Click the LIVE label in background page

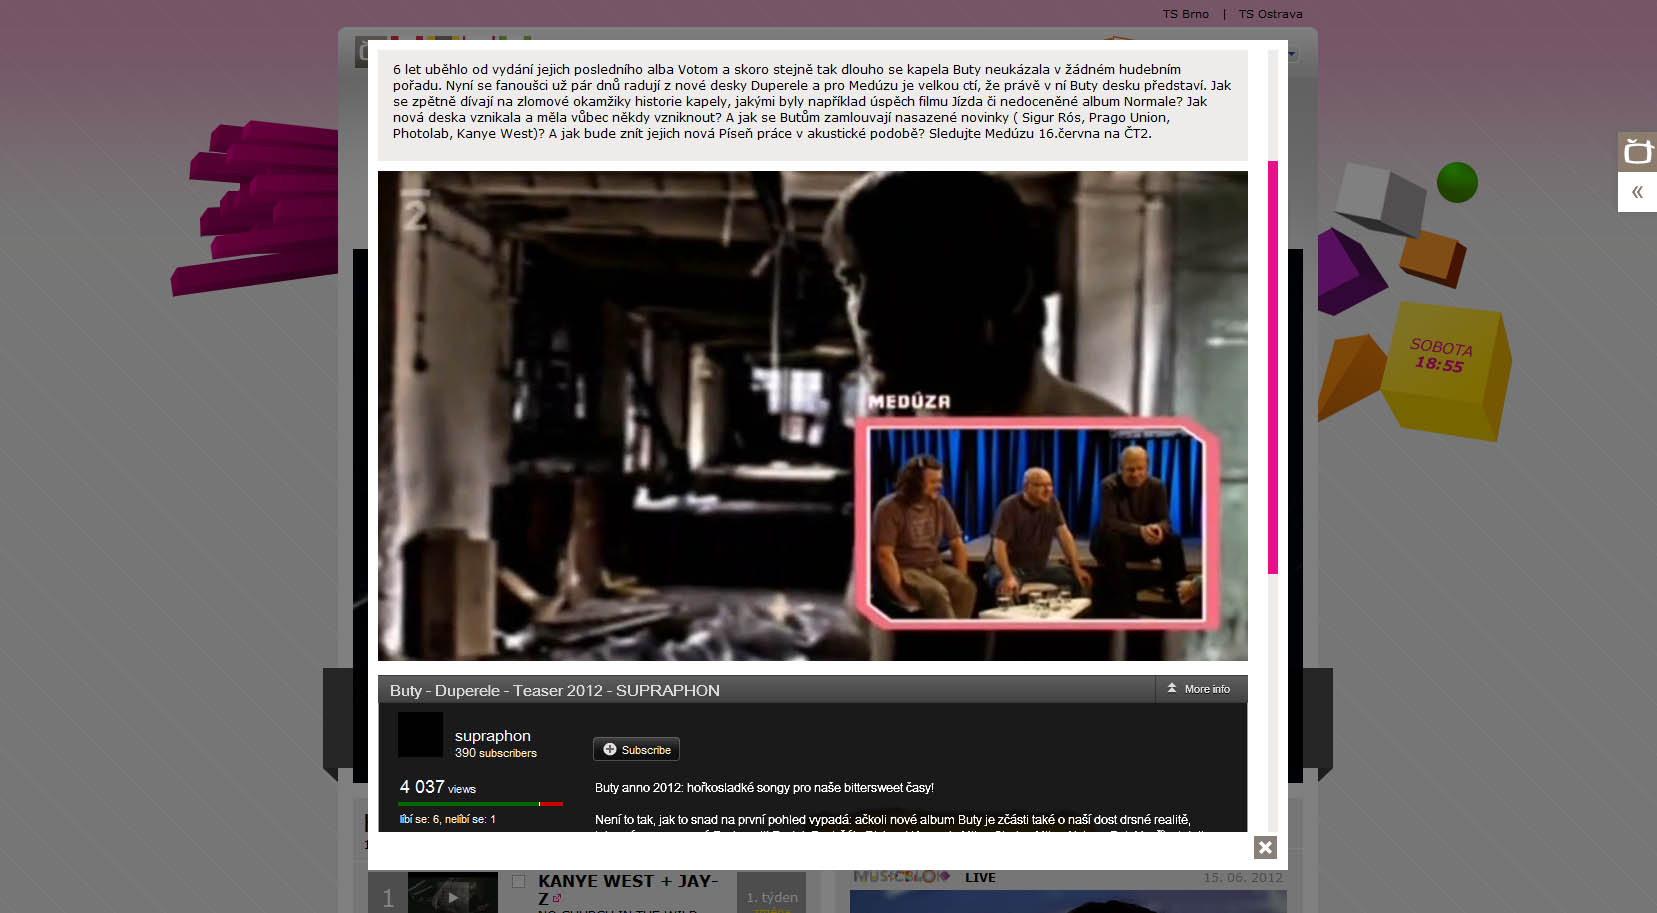click(x=980, y=878)
